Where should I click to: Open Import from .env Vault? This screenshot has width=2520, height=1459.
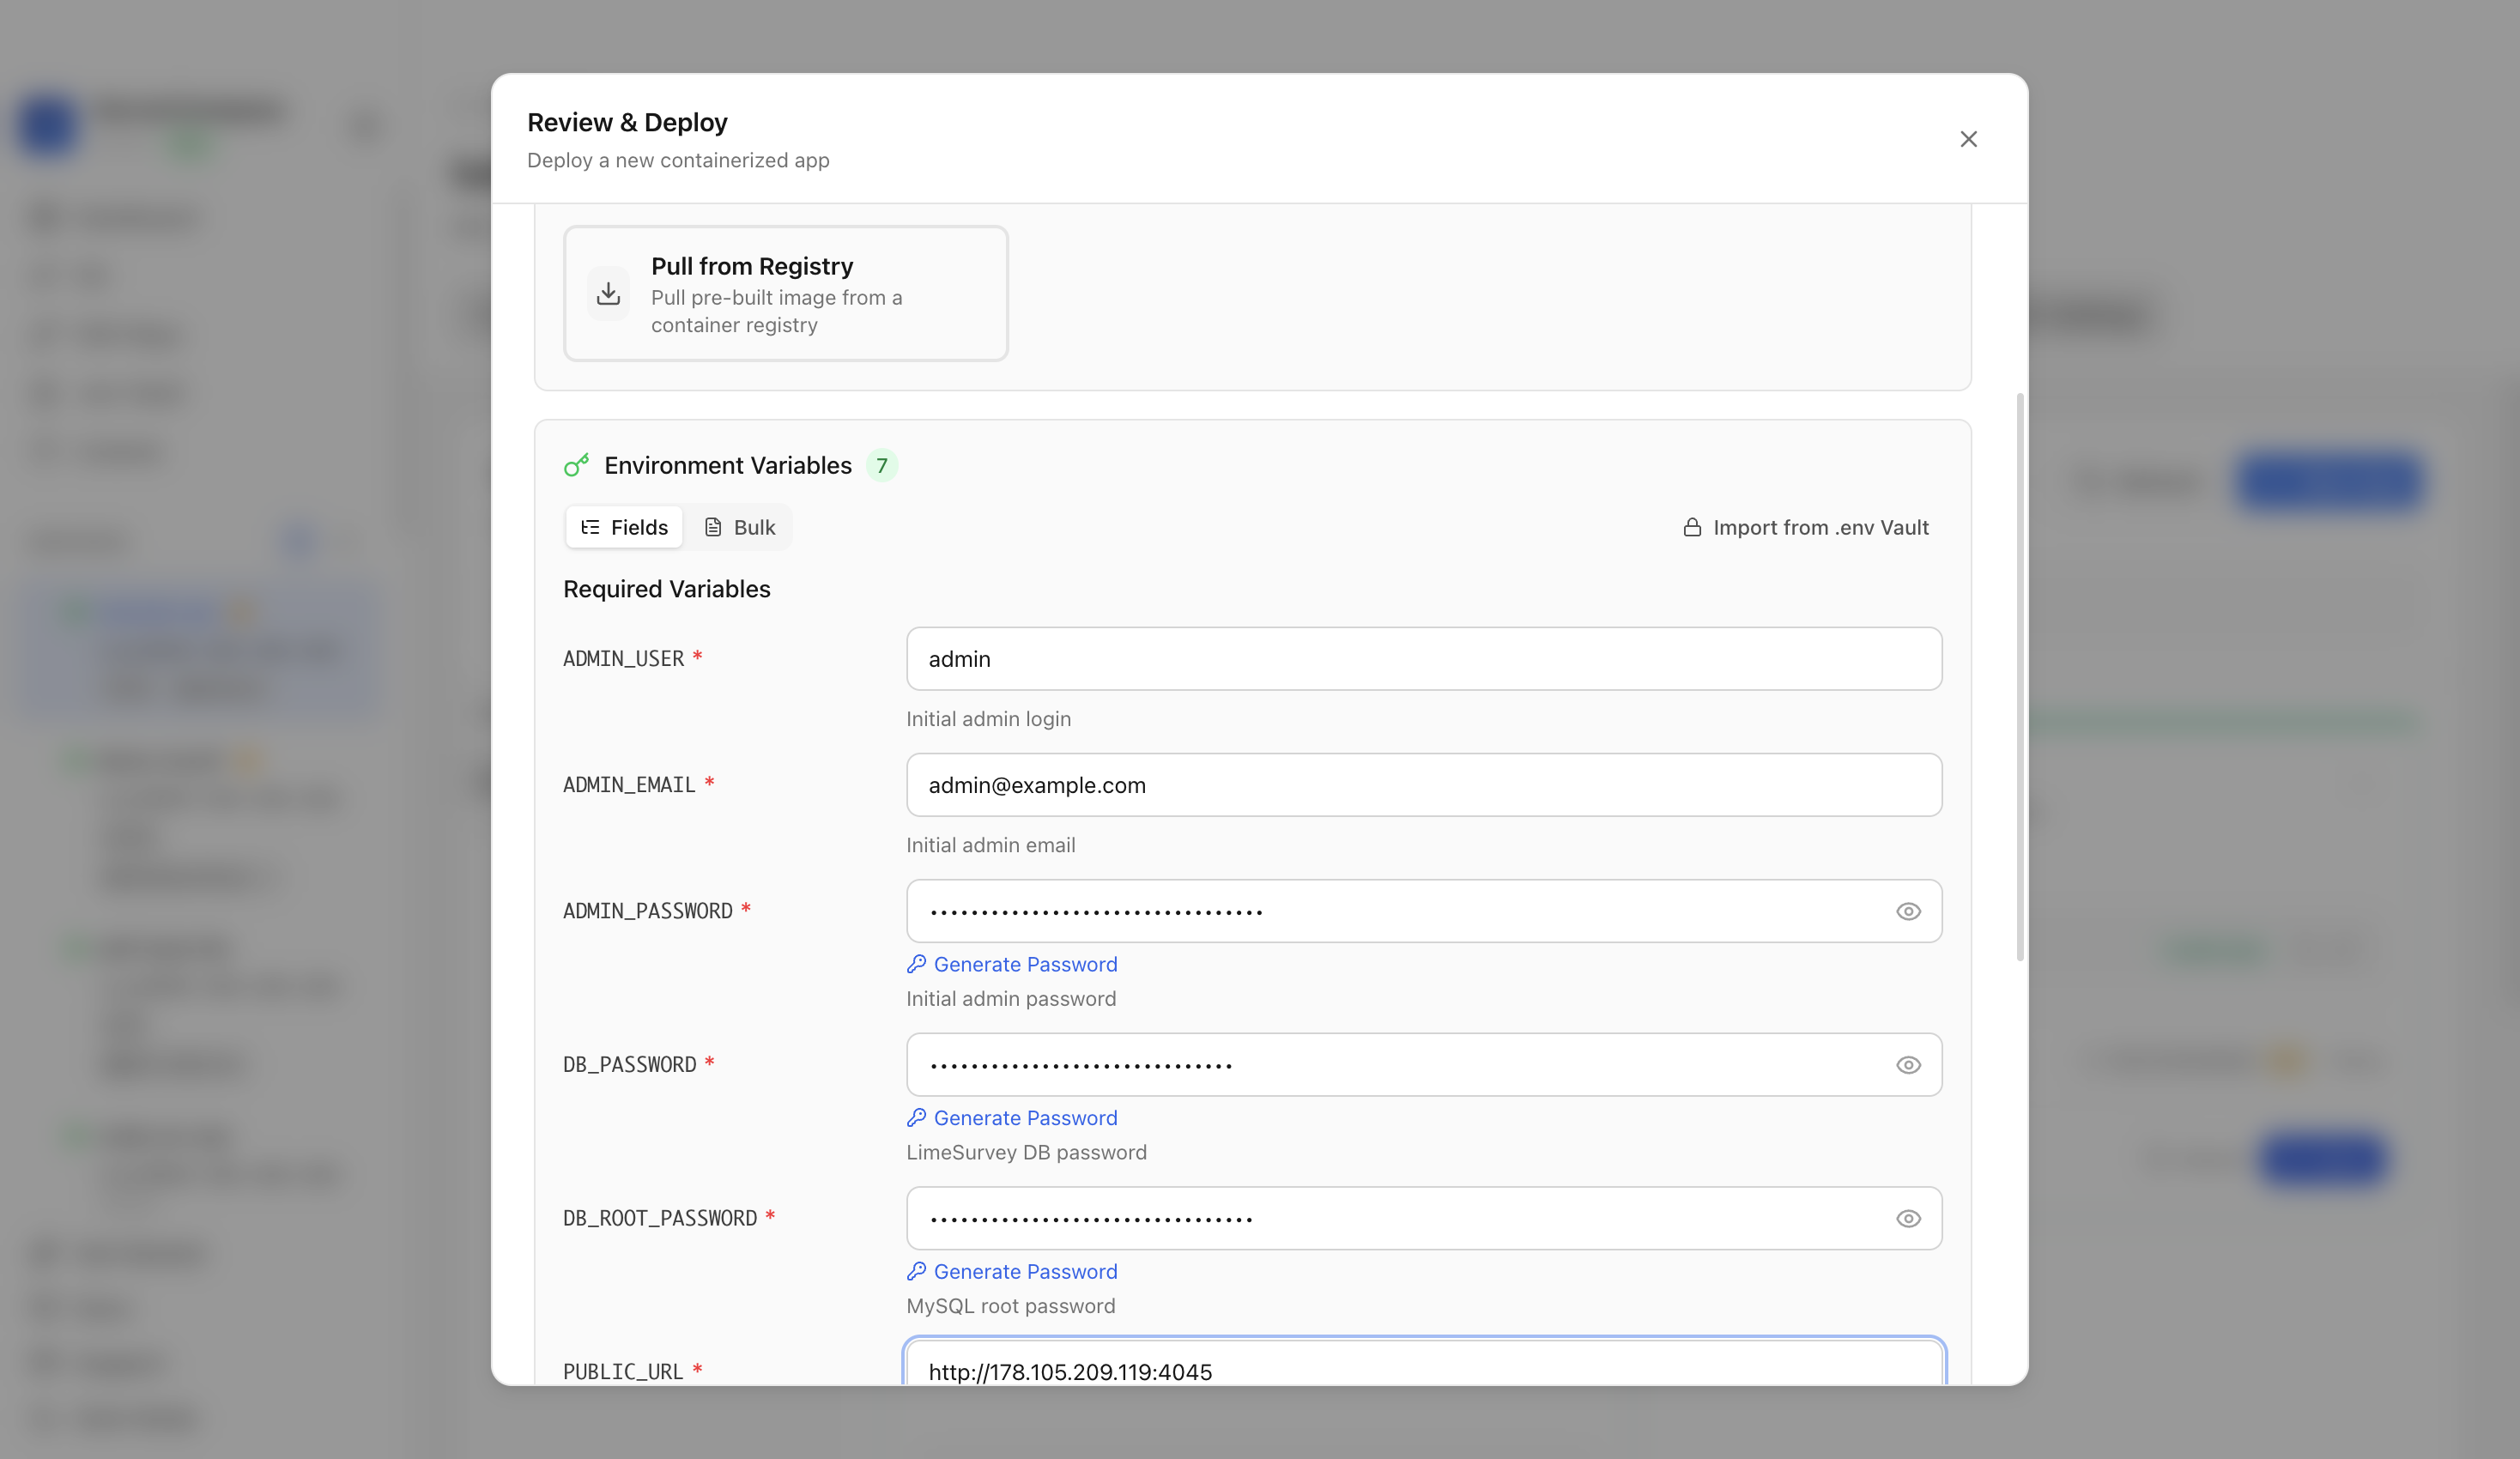[x=1806, y=527]
